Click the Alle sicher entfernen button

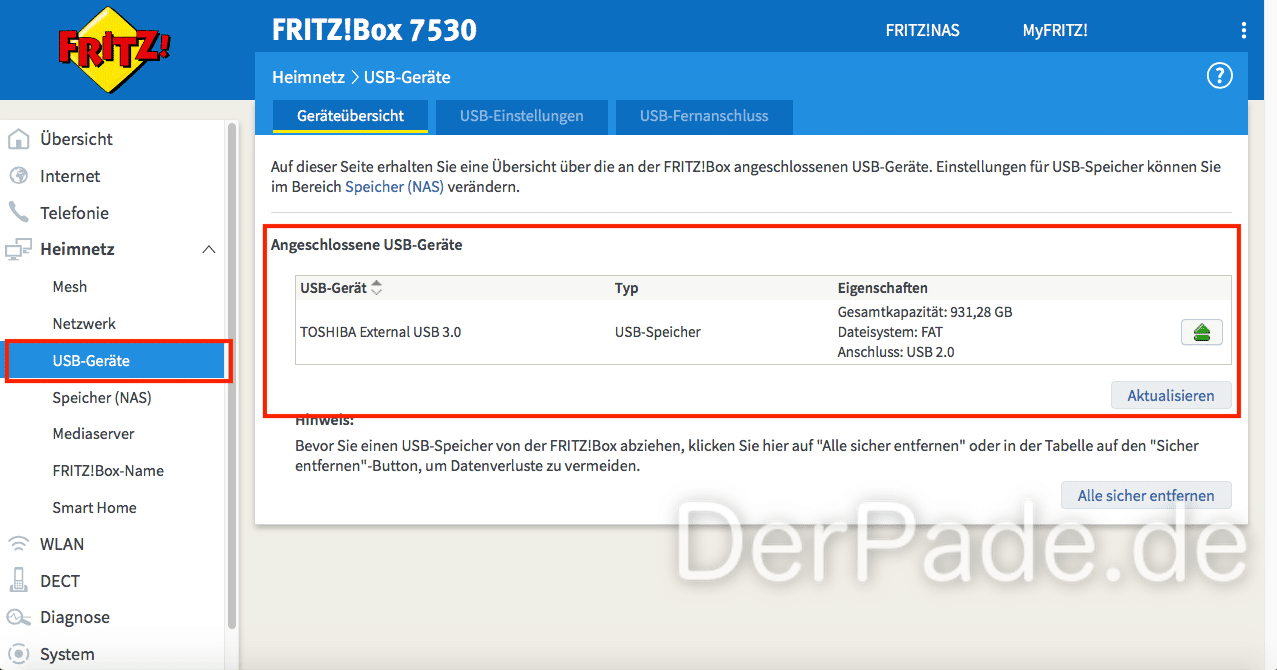[x=1146, y=496]
